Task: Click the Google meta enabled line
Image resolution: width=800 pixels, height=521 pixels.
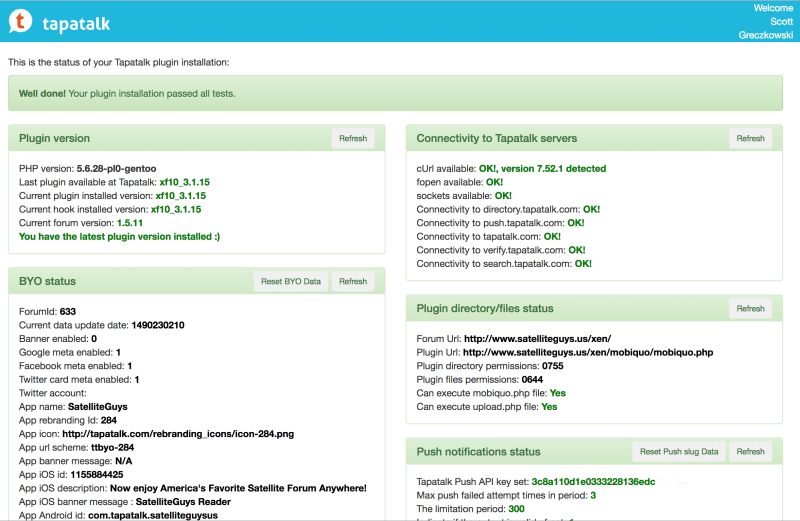Action: click(70, 352)
